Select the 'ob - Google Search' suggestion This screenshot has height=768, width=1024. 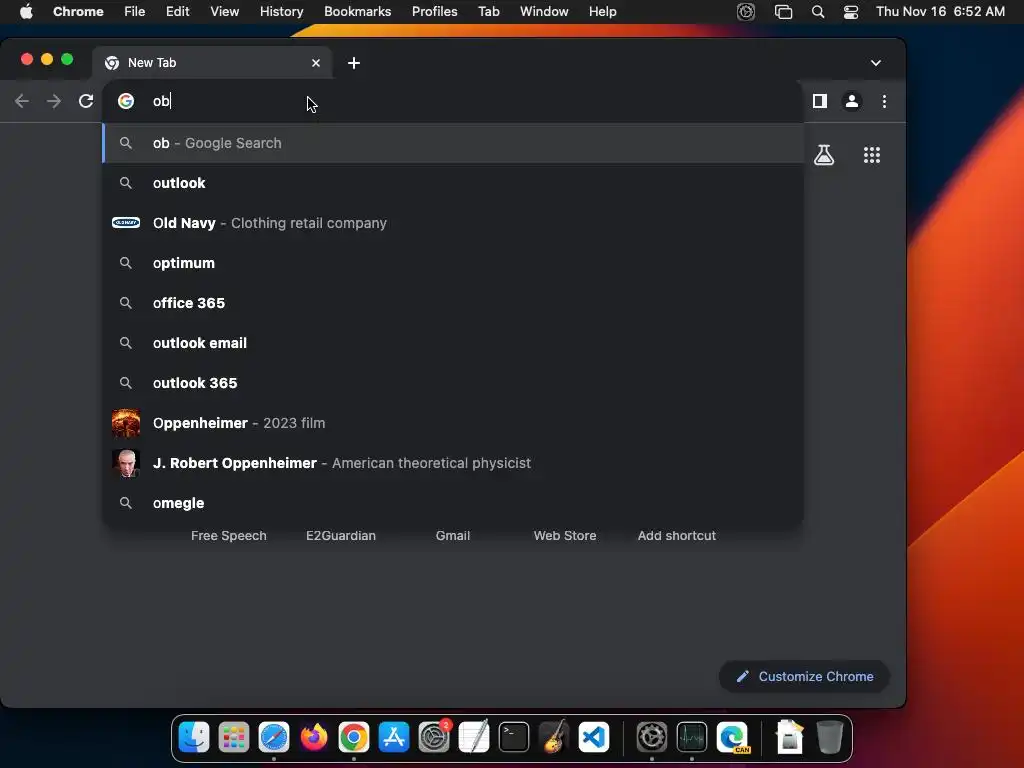click(453, 143)
